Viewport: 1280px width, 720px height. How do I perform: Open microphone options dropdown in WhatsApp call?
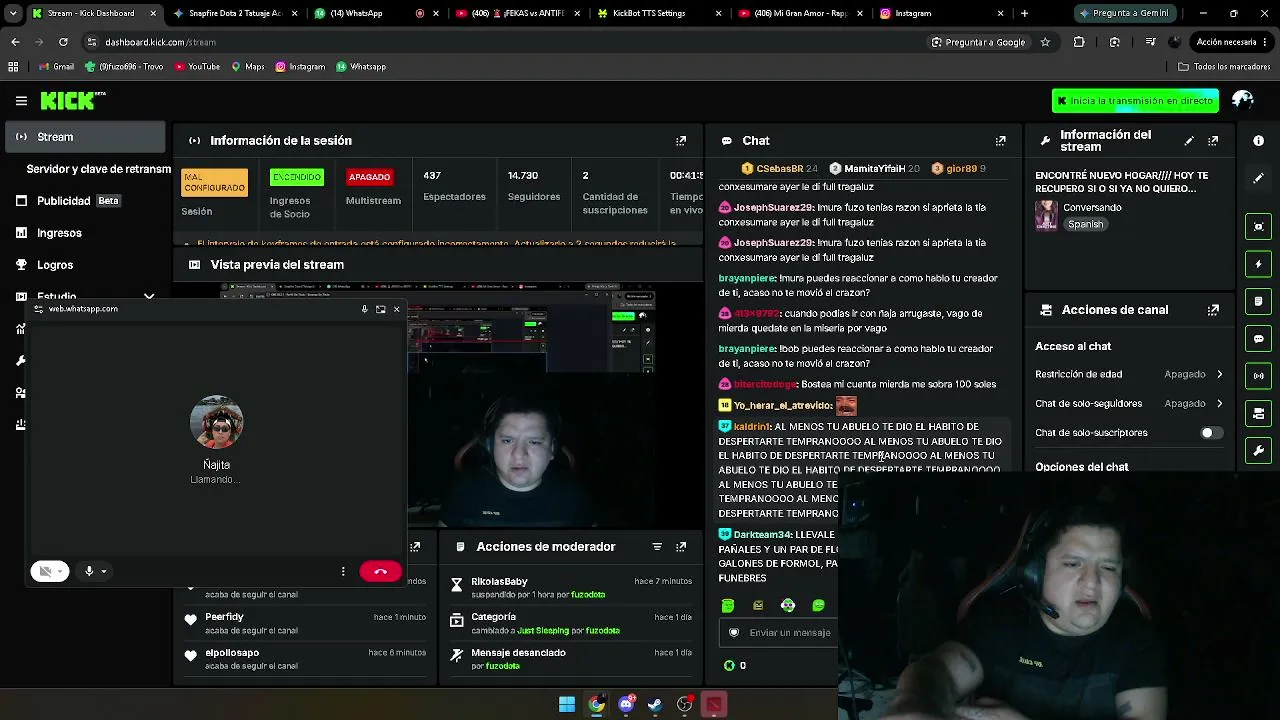pyautogui.click(x=104, y=571)
